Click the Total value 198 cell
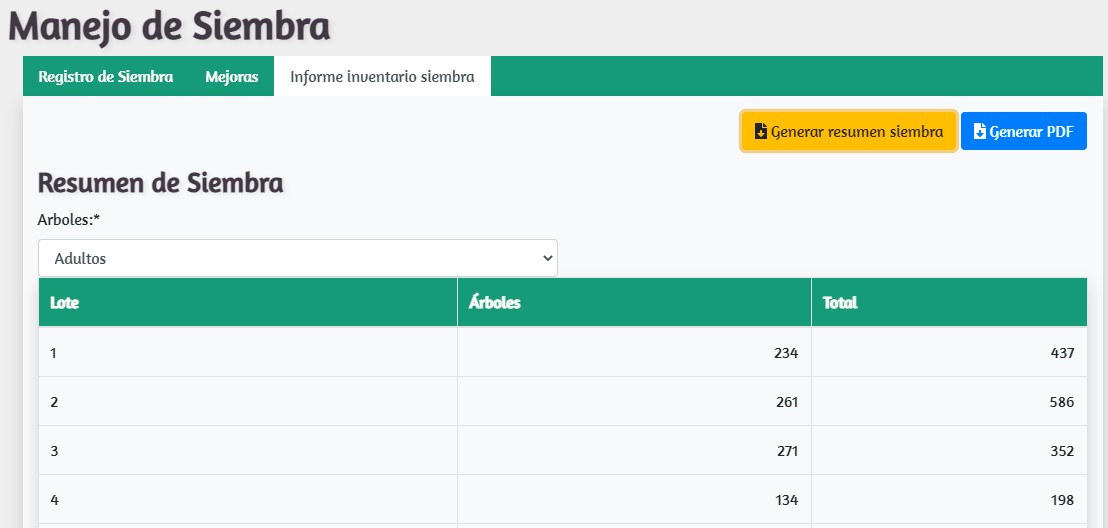 [x=1061, y=500]
